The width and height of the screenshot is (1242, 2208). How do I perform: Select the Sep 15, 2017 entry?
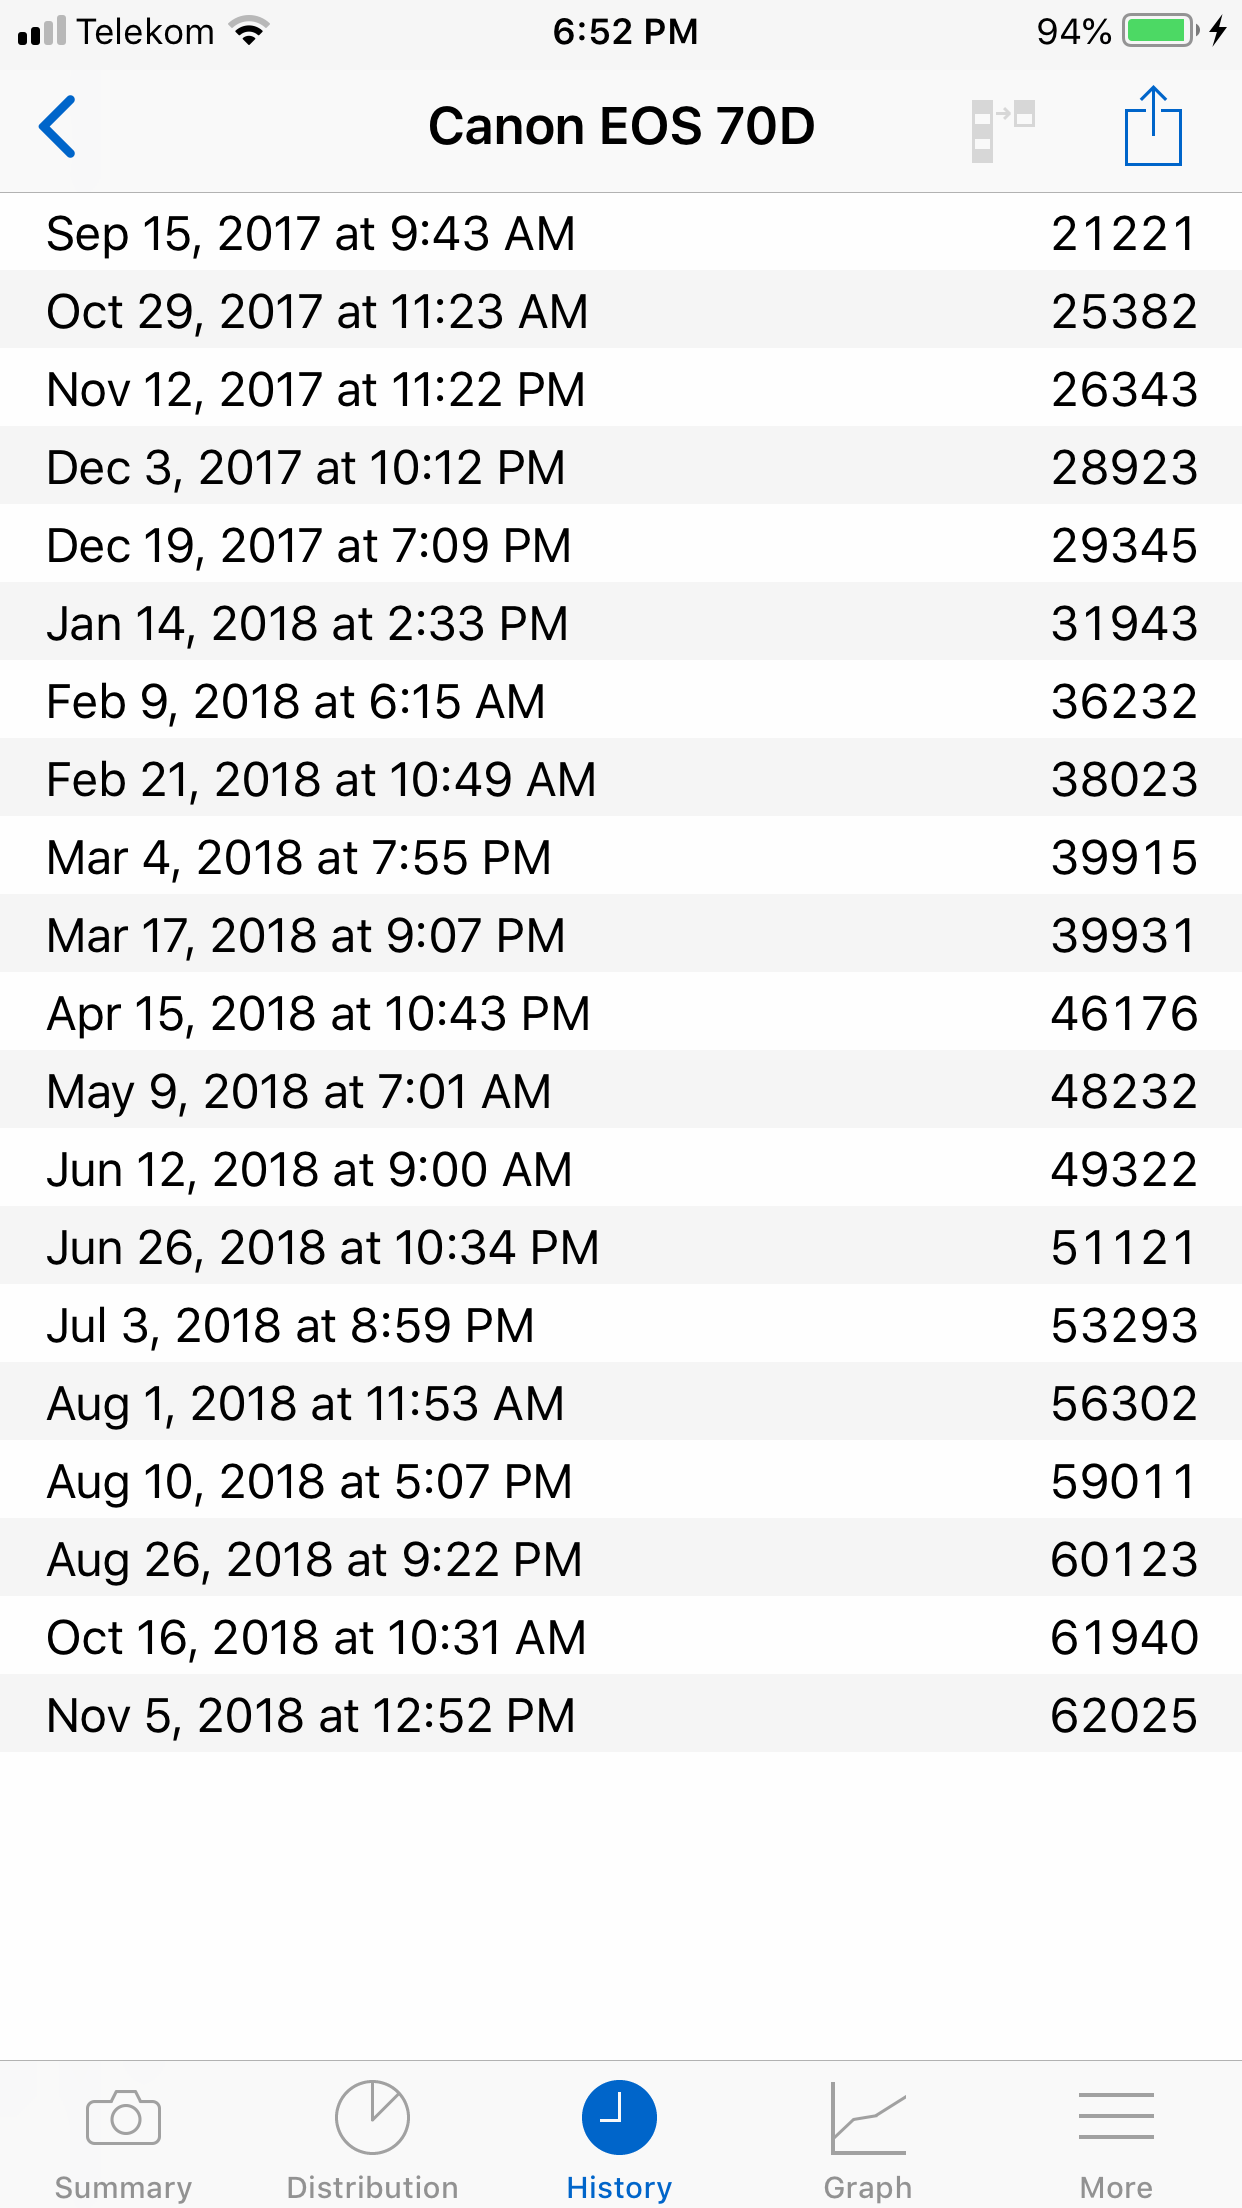point(620,233)
